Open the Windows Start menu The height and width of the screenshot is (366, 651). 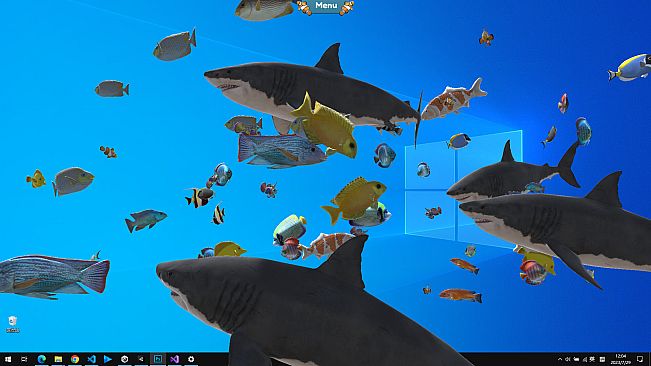[x=8, y=359]
